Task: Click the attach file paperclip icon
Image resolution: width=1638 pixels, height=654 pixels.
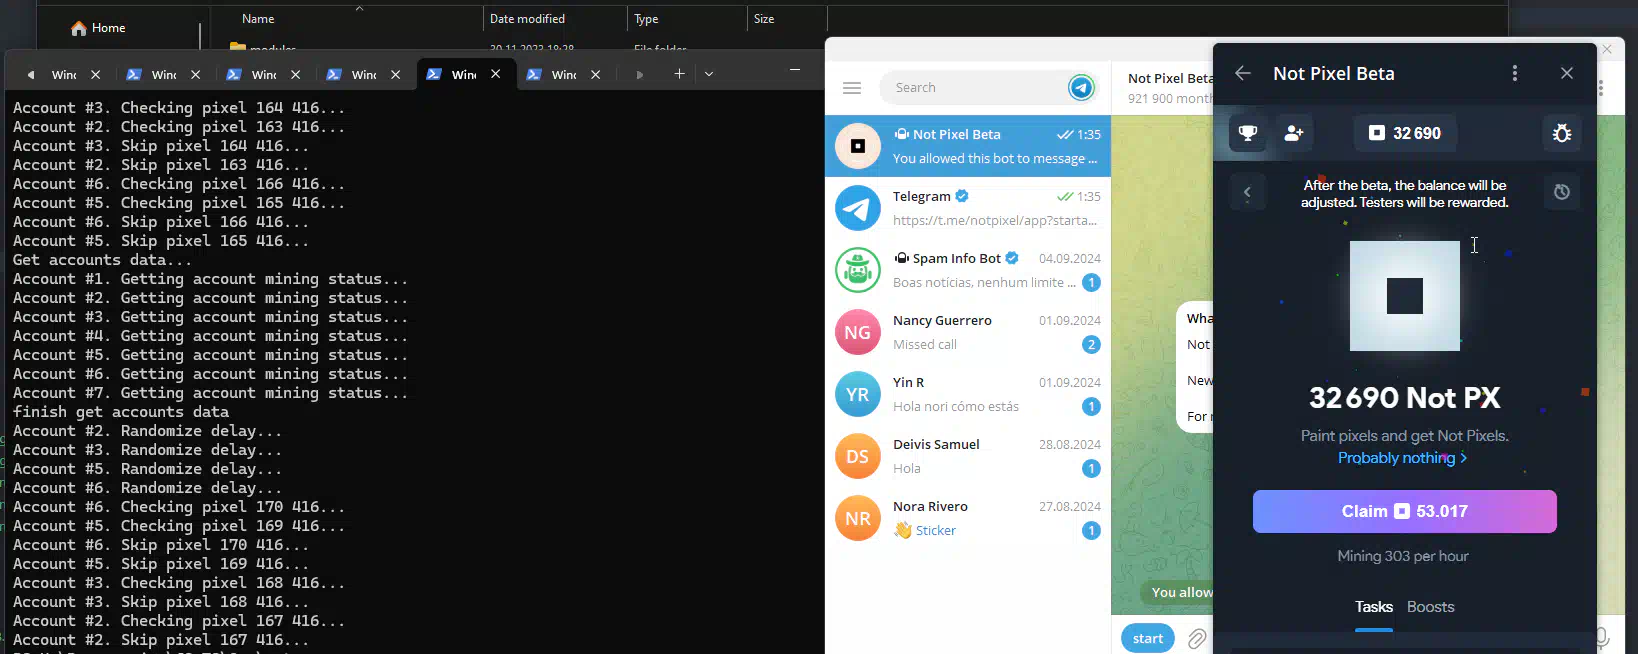Action: point(1197,638)
